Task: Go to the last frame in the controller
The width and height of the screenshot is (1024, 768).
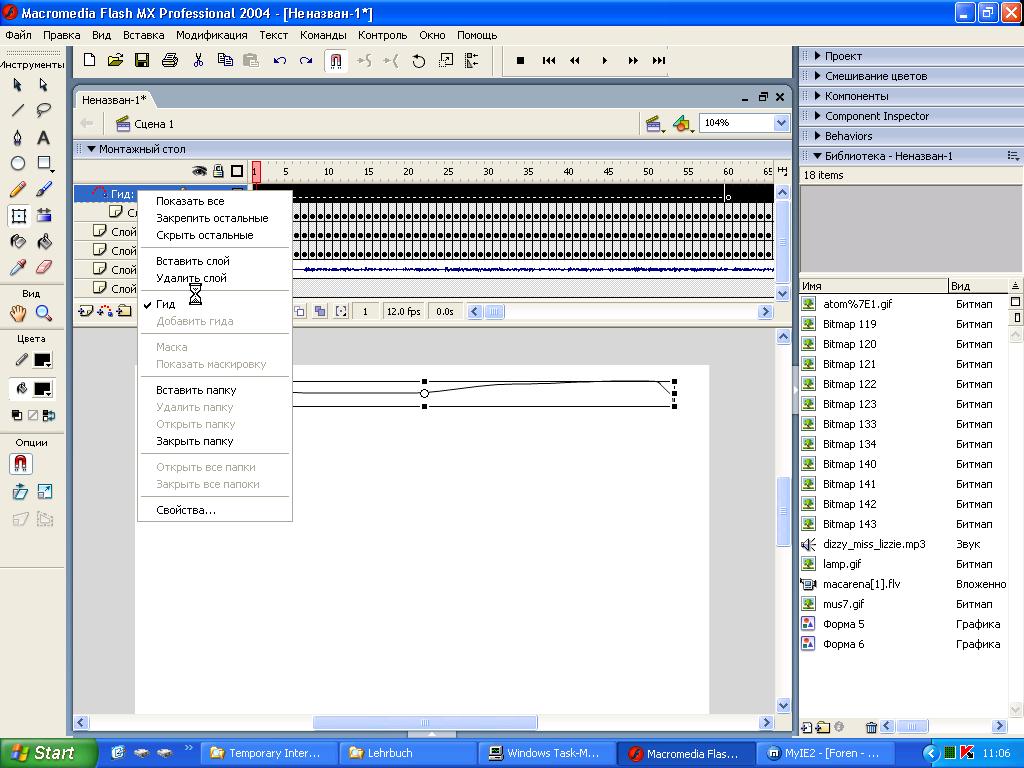Action: pos(659,61)
